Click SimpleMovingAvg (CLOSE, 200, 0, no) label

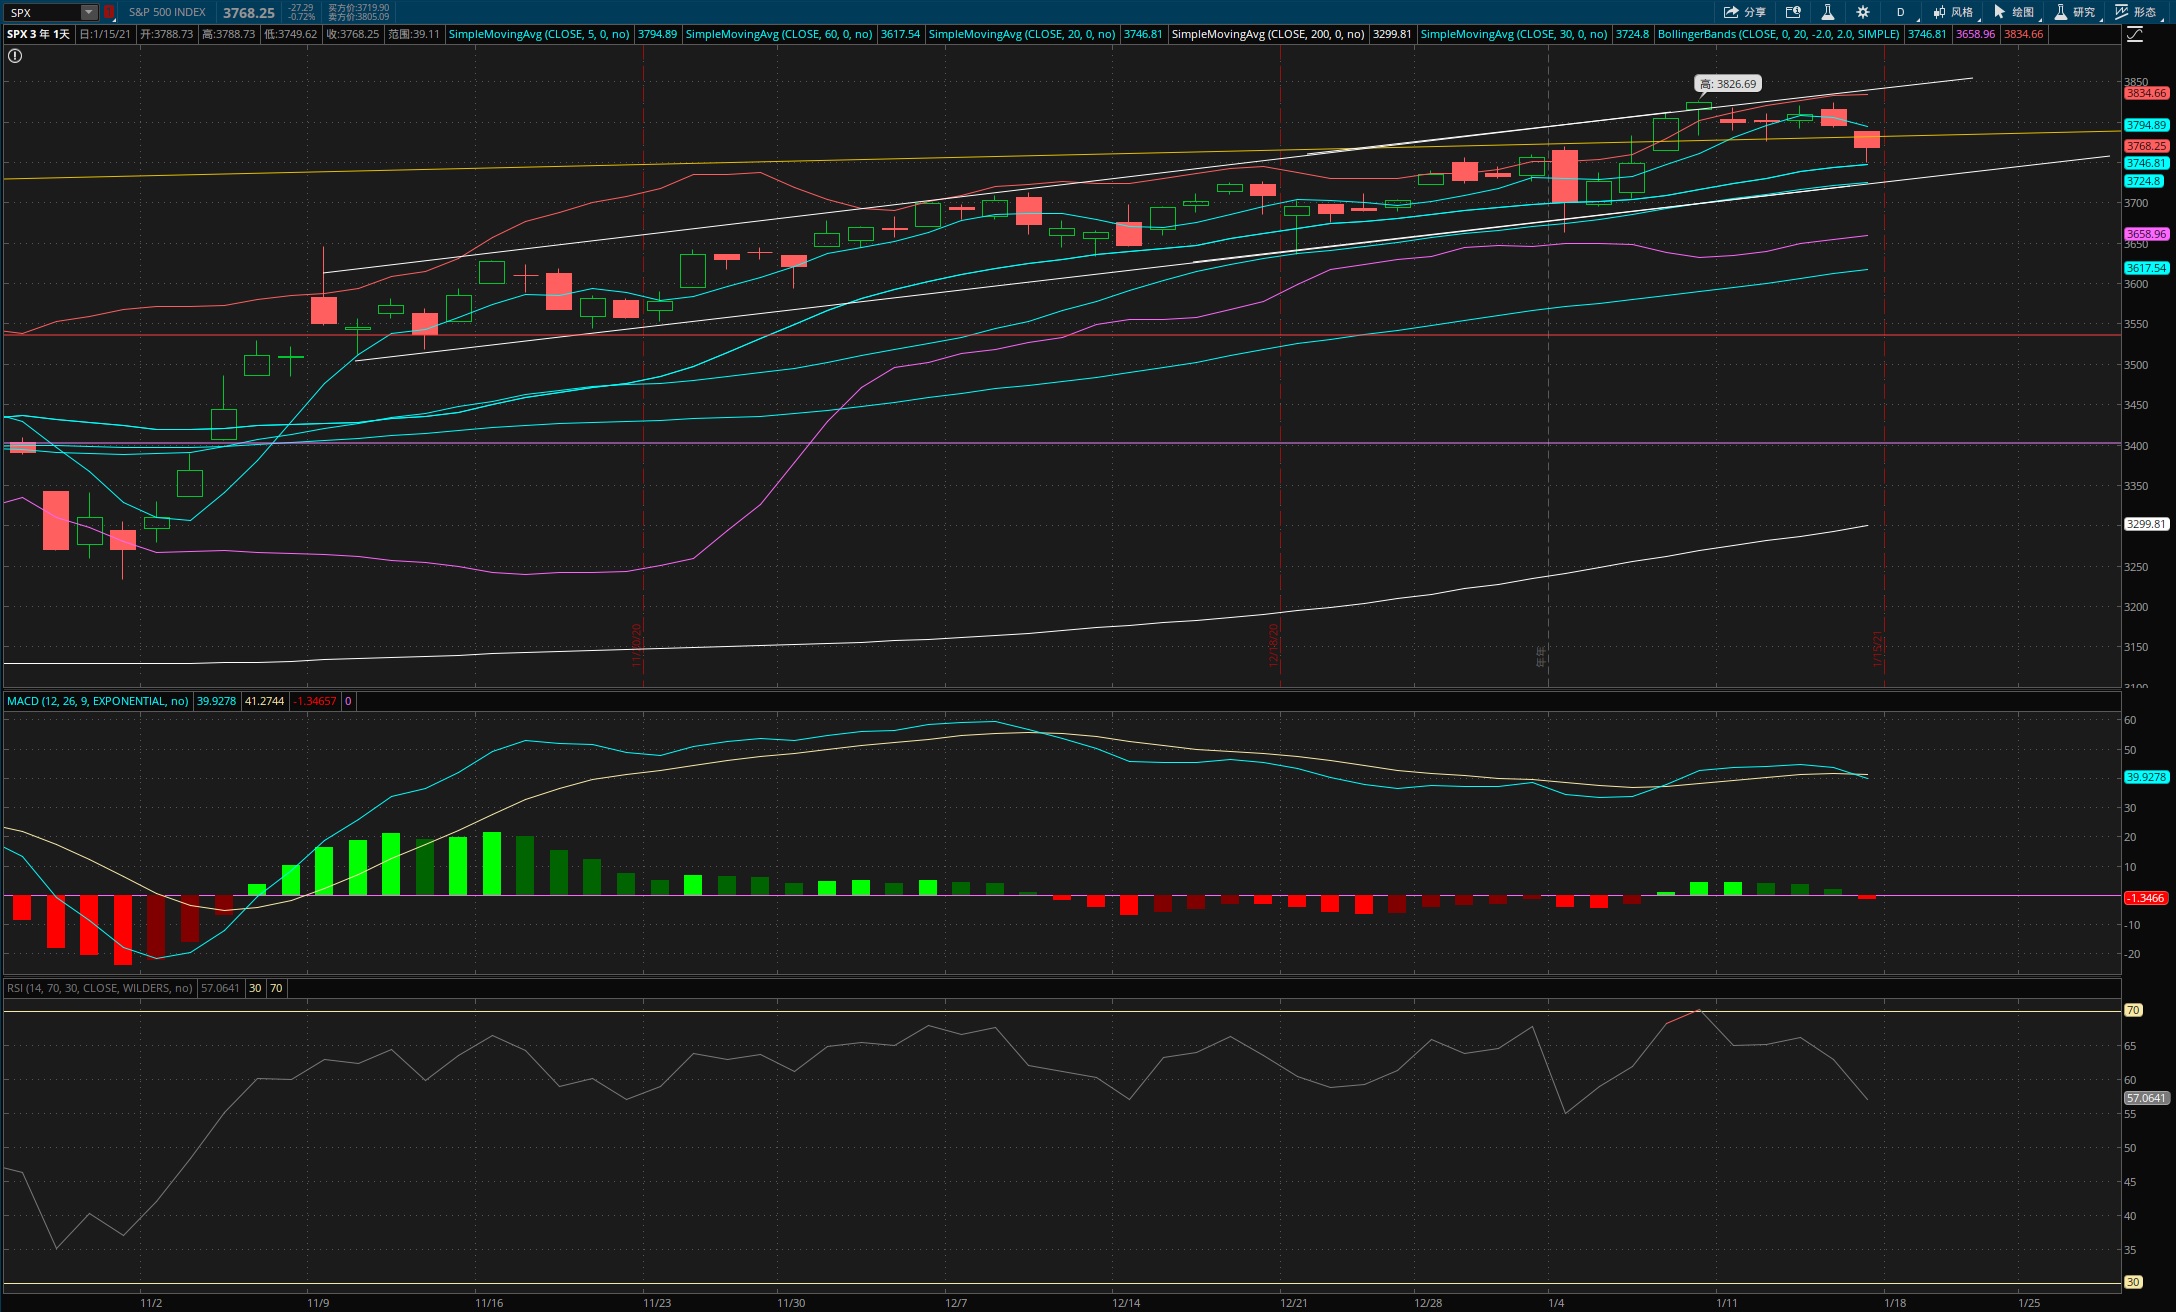1268,34
